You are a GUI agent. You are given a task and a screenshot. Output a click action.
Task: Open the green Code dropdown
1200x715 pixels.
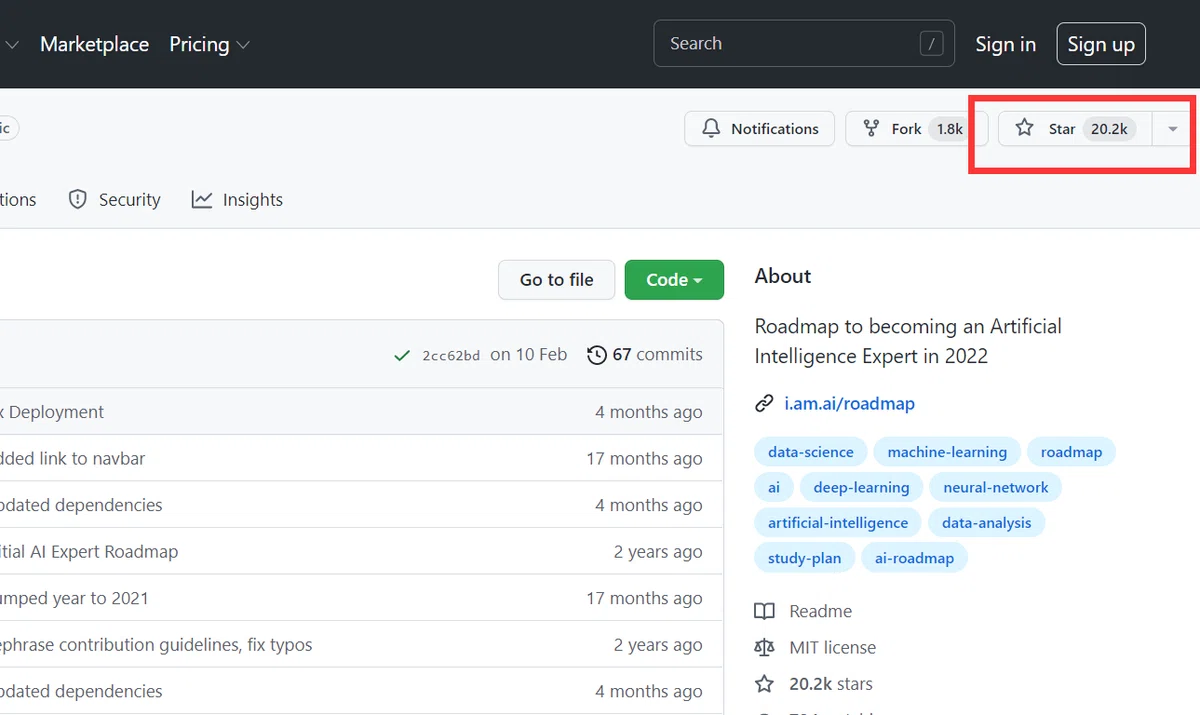[x=674, y=280]
